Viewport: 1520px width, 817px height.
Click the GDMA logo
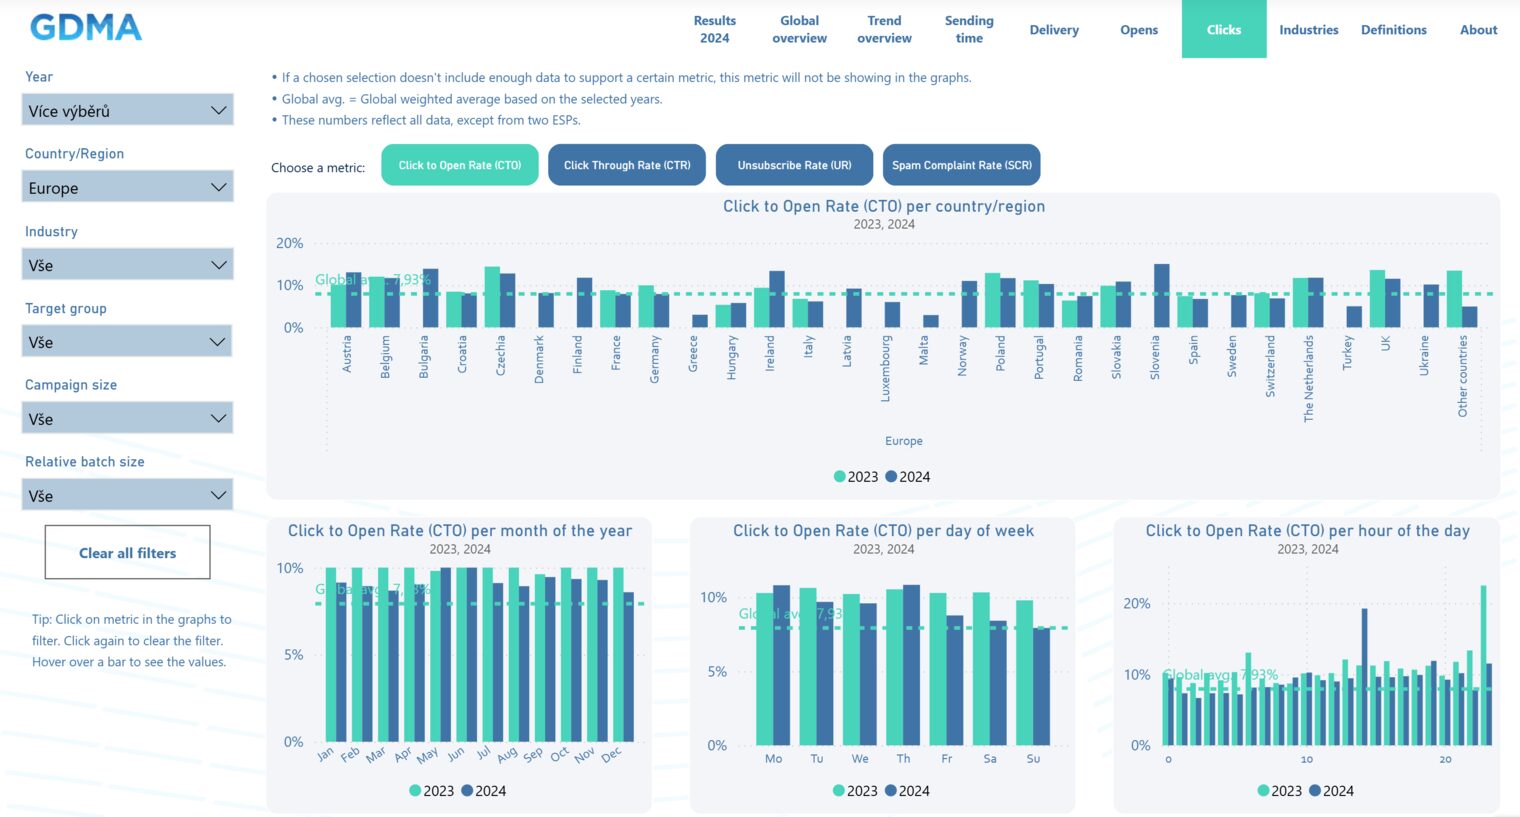coord(86,27)
